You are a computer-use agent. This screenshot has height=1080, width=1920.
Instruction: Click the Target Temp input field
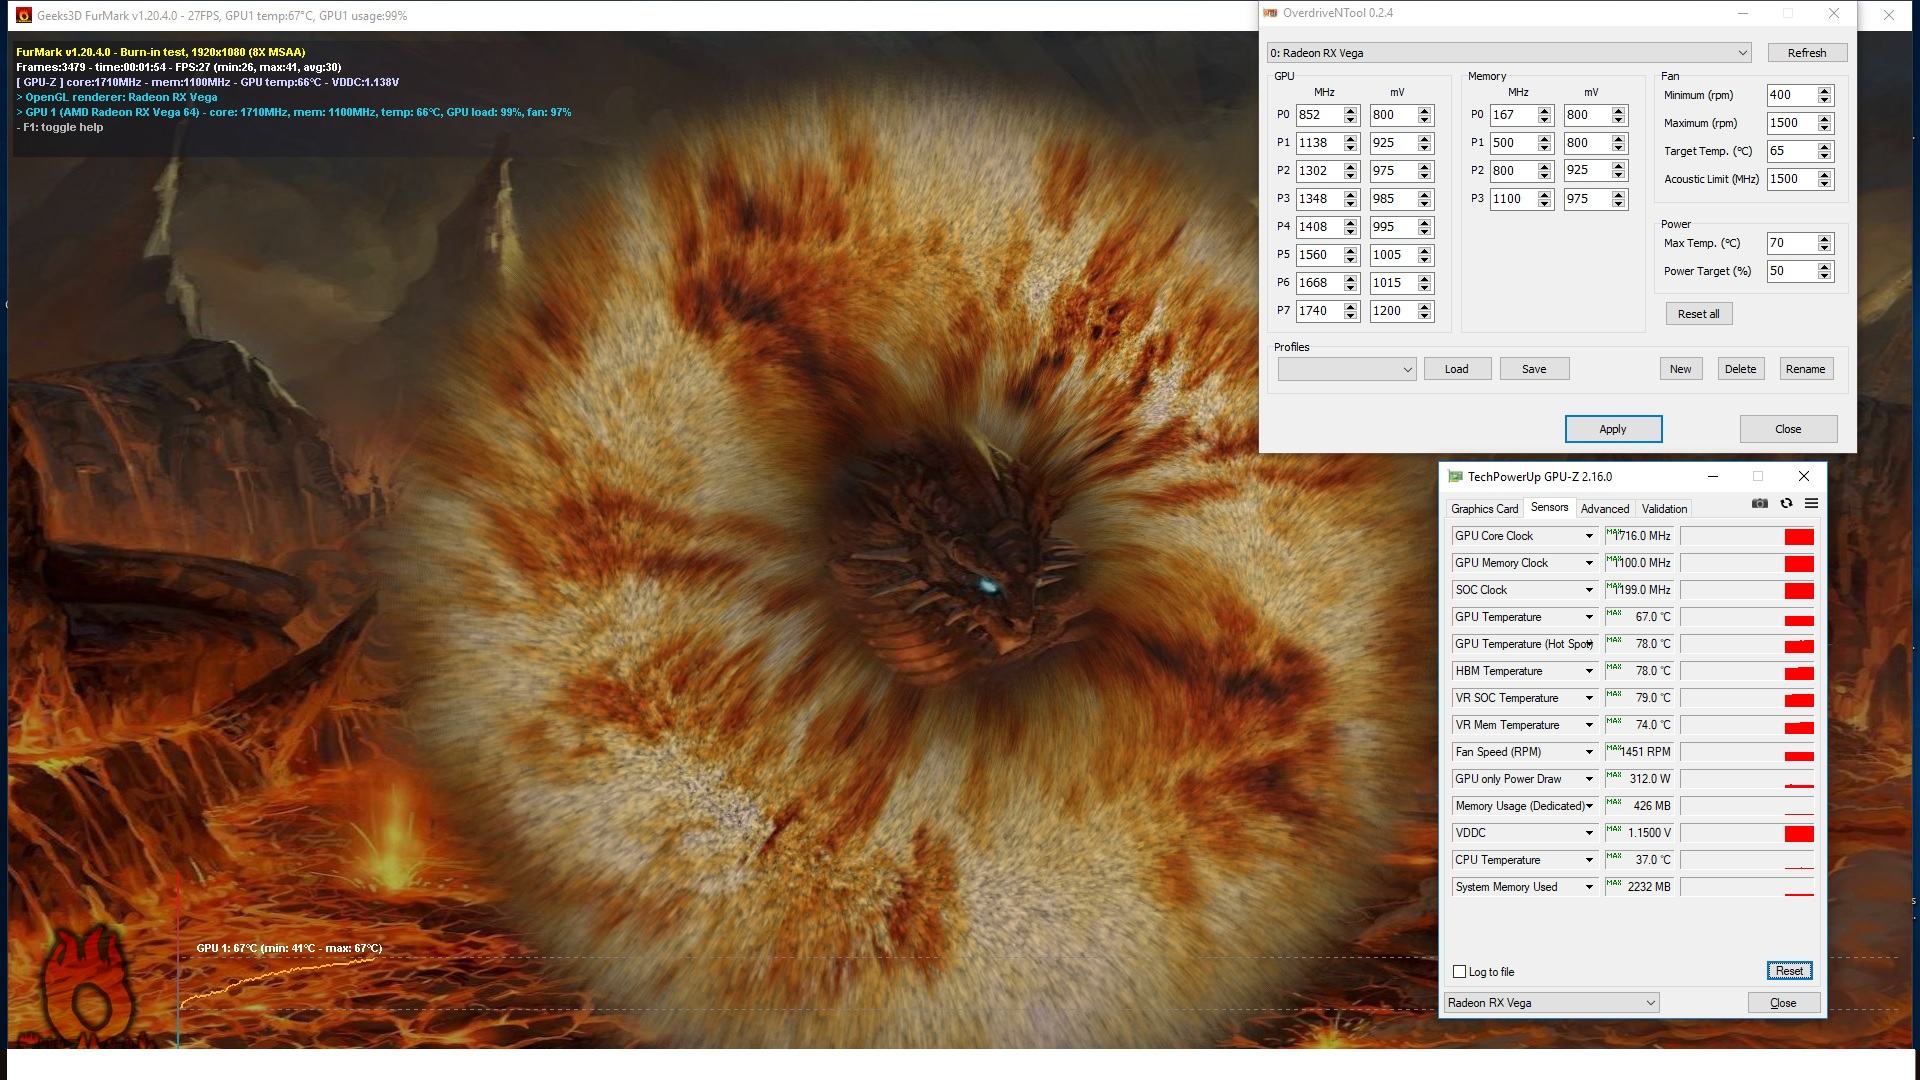coord(1790,151)
